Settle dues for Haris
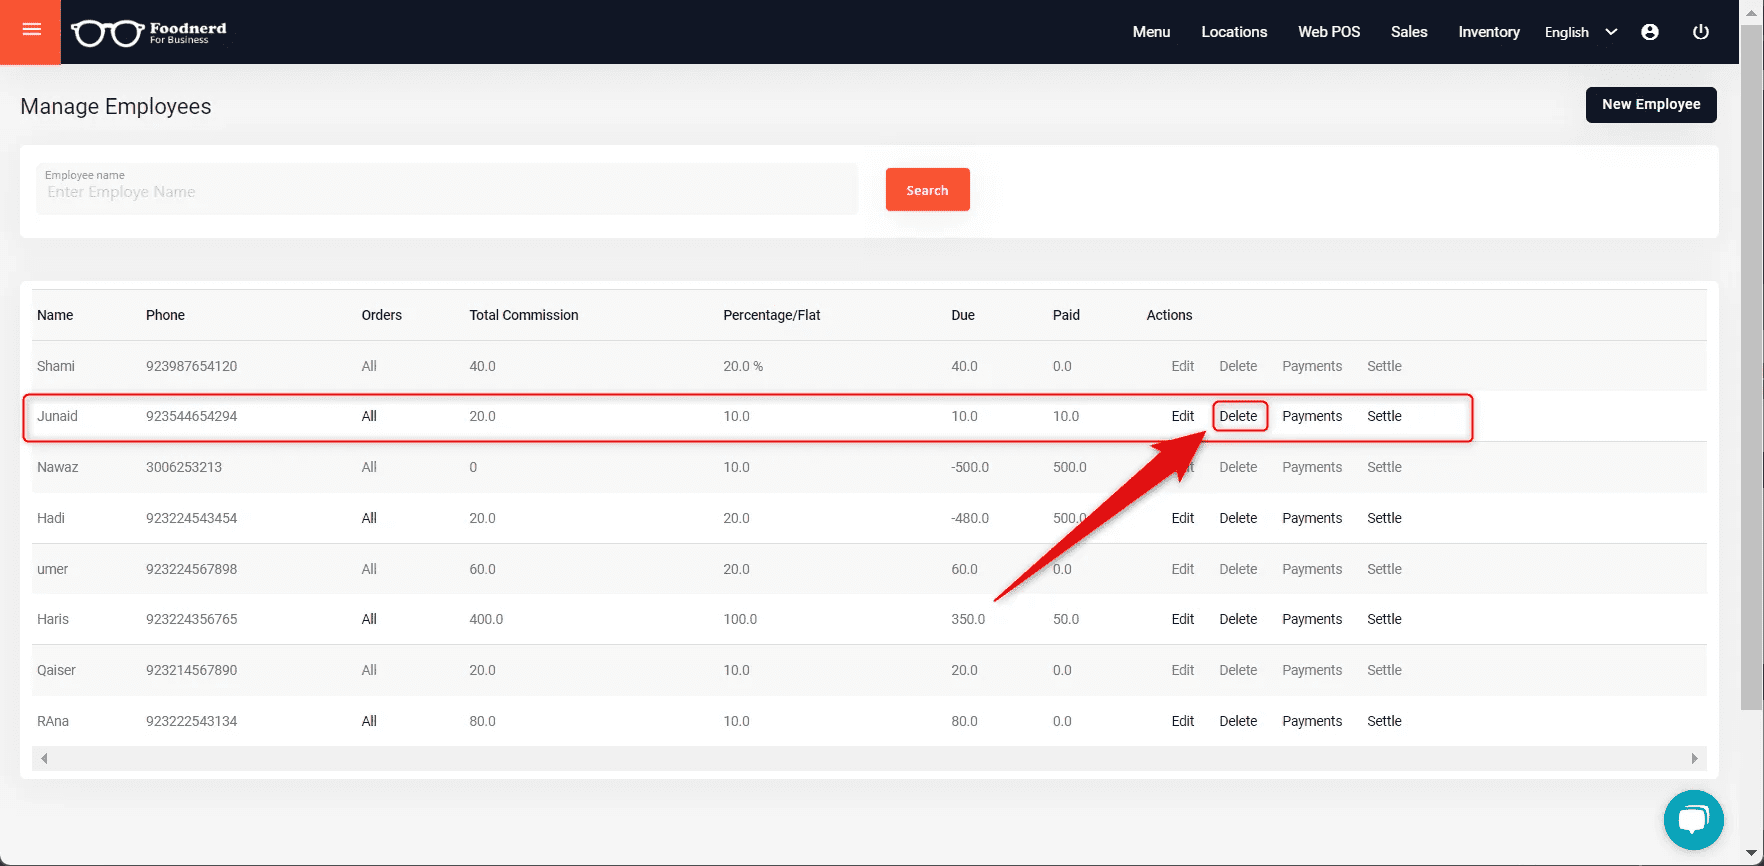This screenshot has height=866, width=1764. (1384, 619)
